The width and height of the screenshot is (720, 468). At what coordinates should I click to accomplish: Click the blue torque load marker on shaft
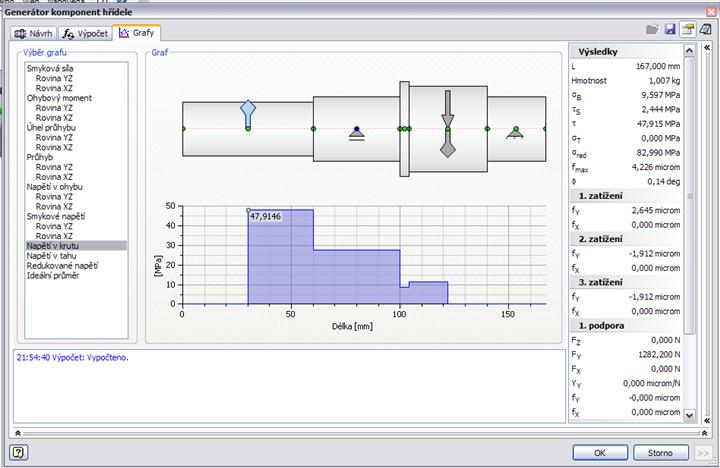pos(248,112)
